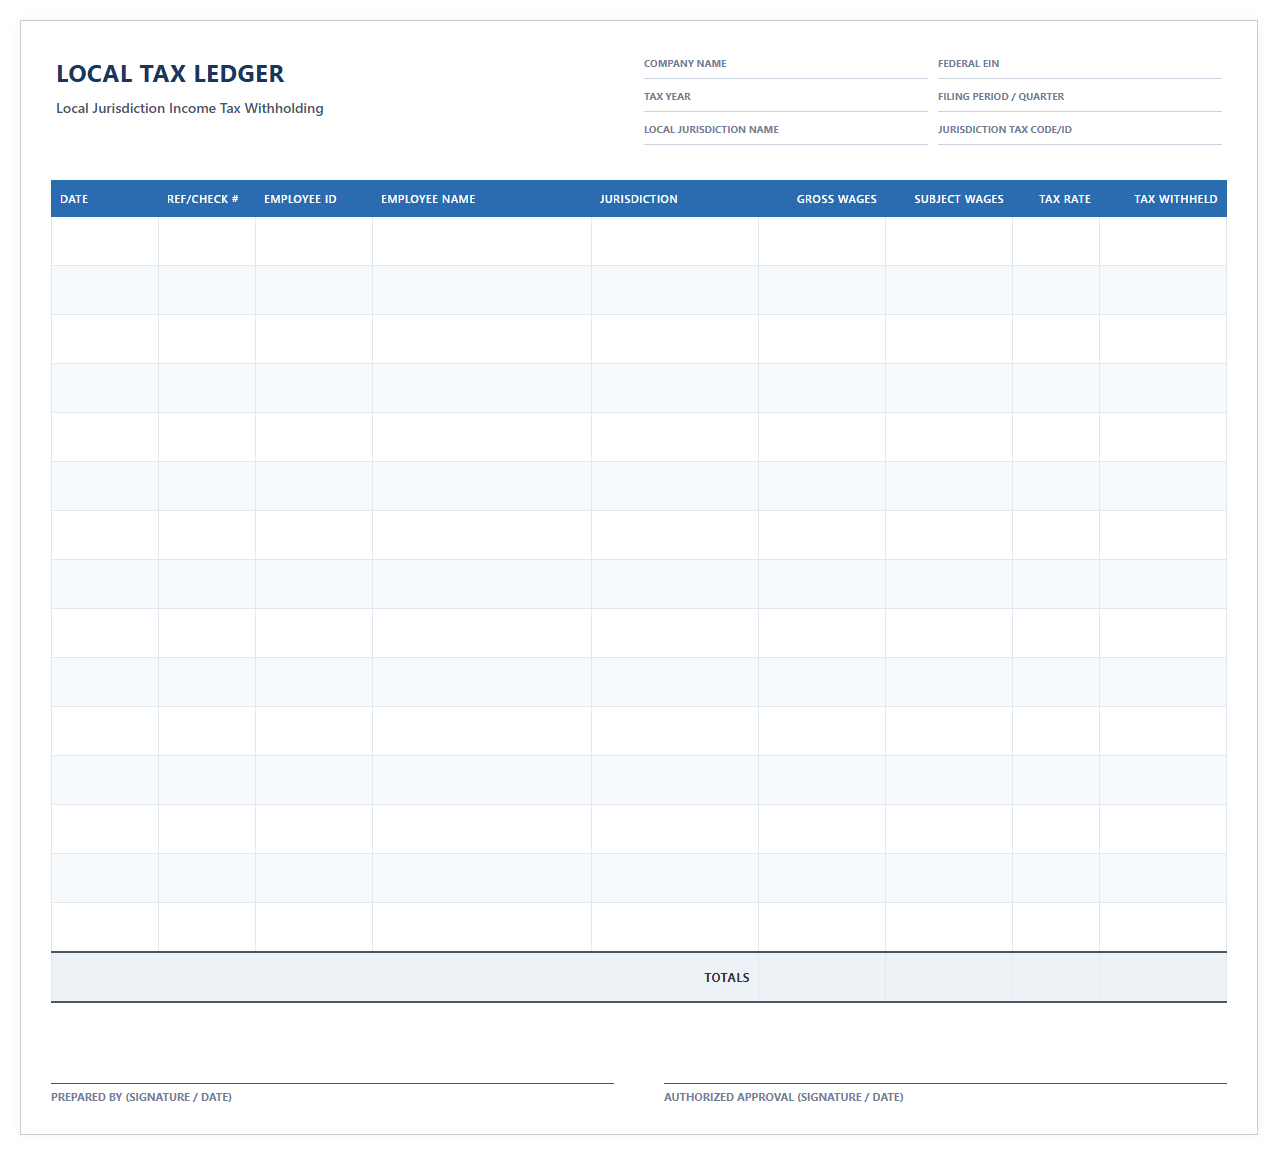Click the Tax Withheld totals cell
Screen dimensions: 1278x1155
1163,978
